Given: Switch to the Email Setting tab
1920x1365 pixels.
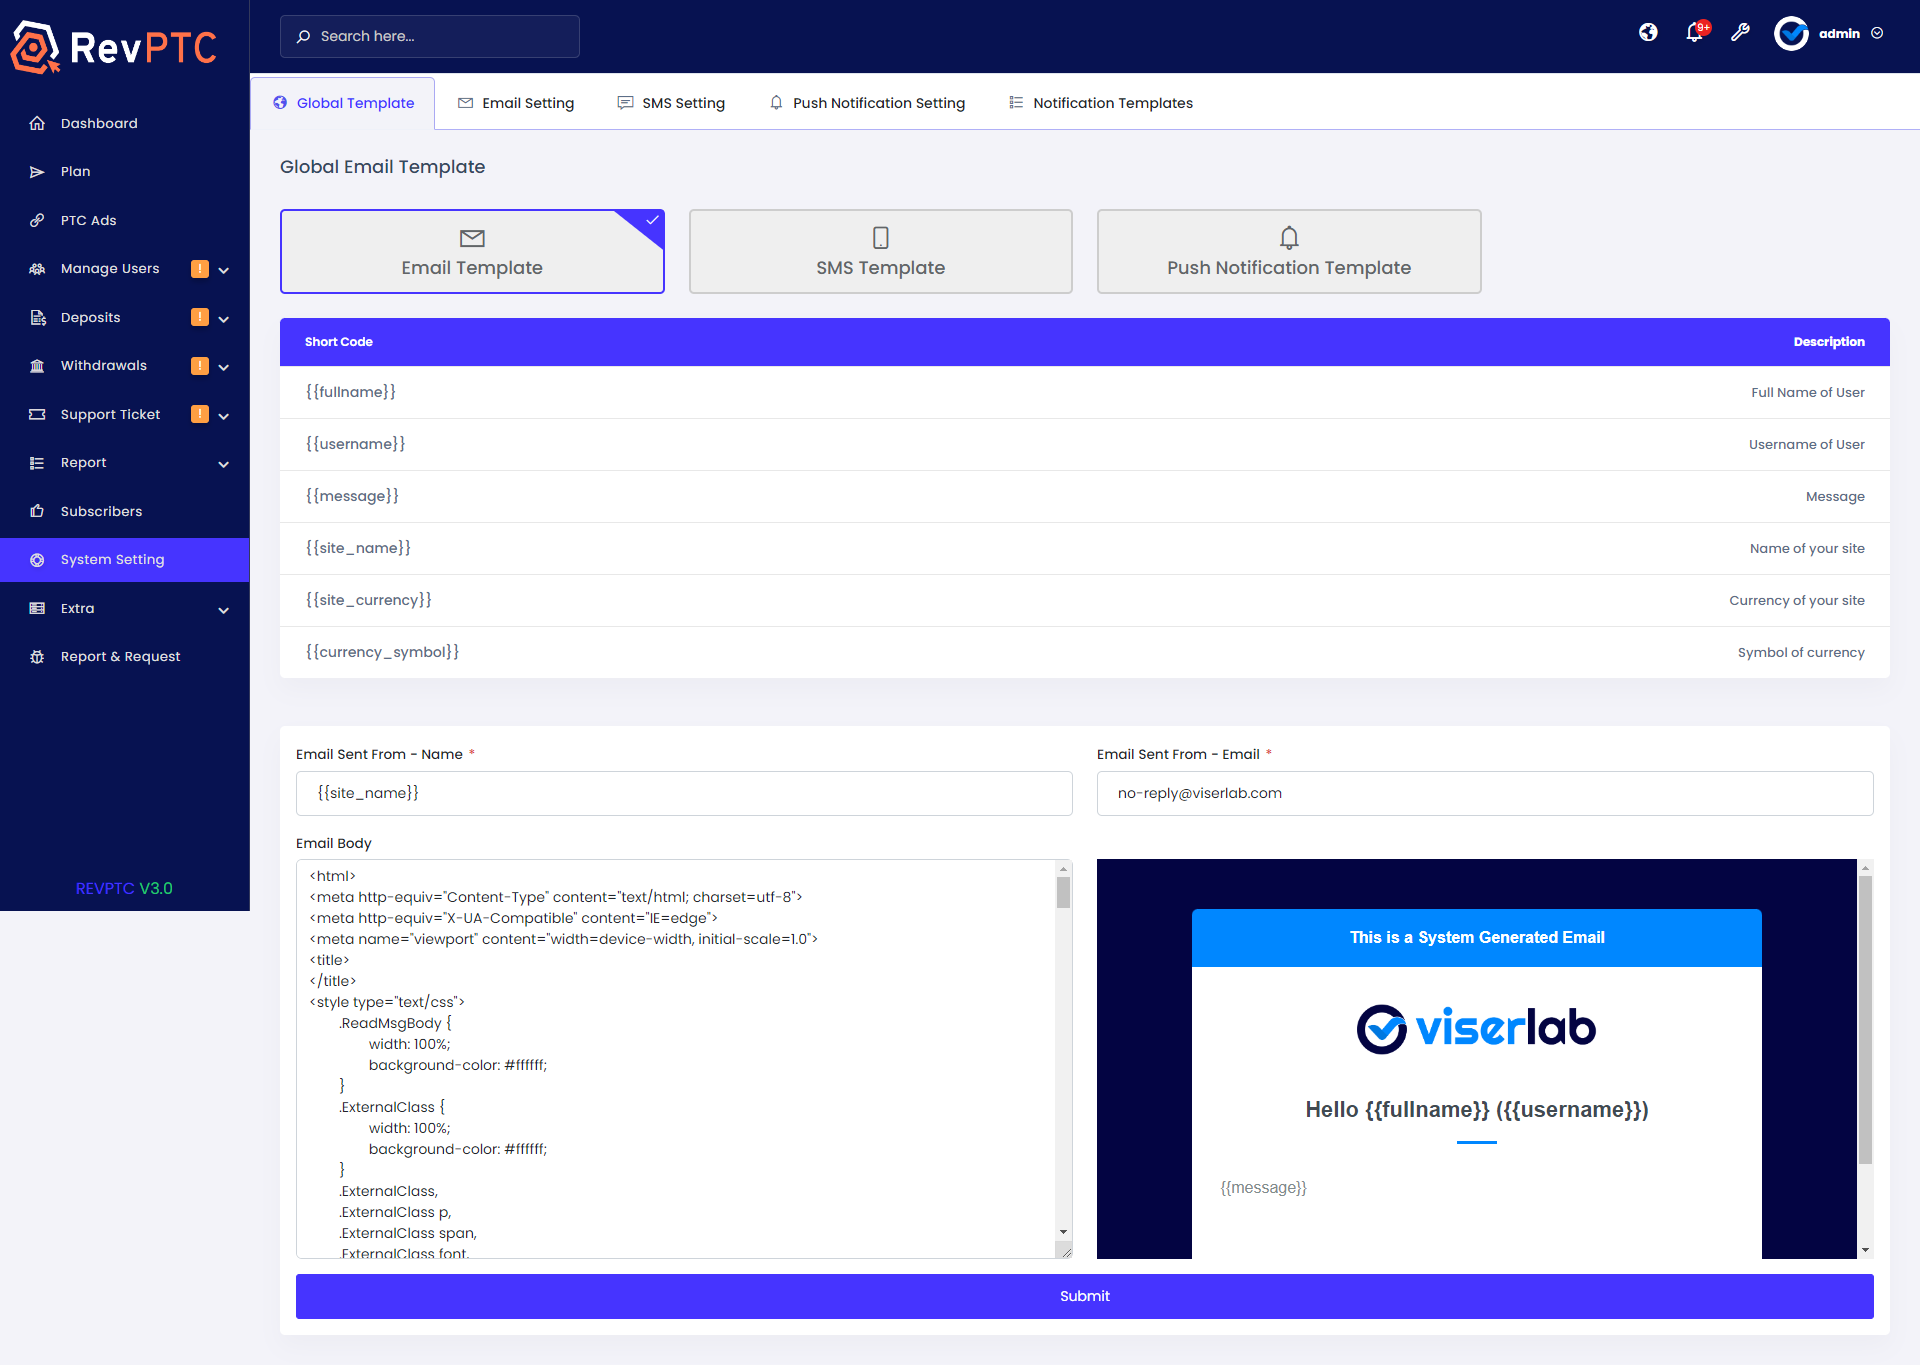Looking at the screenshot, I should [516, 102].
